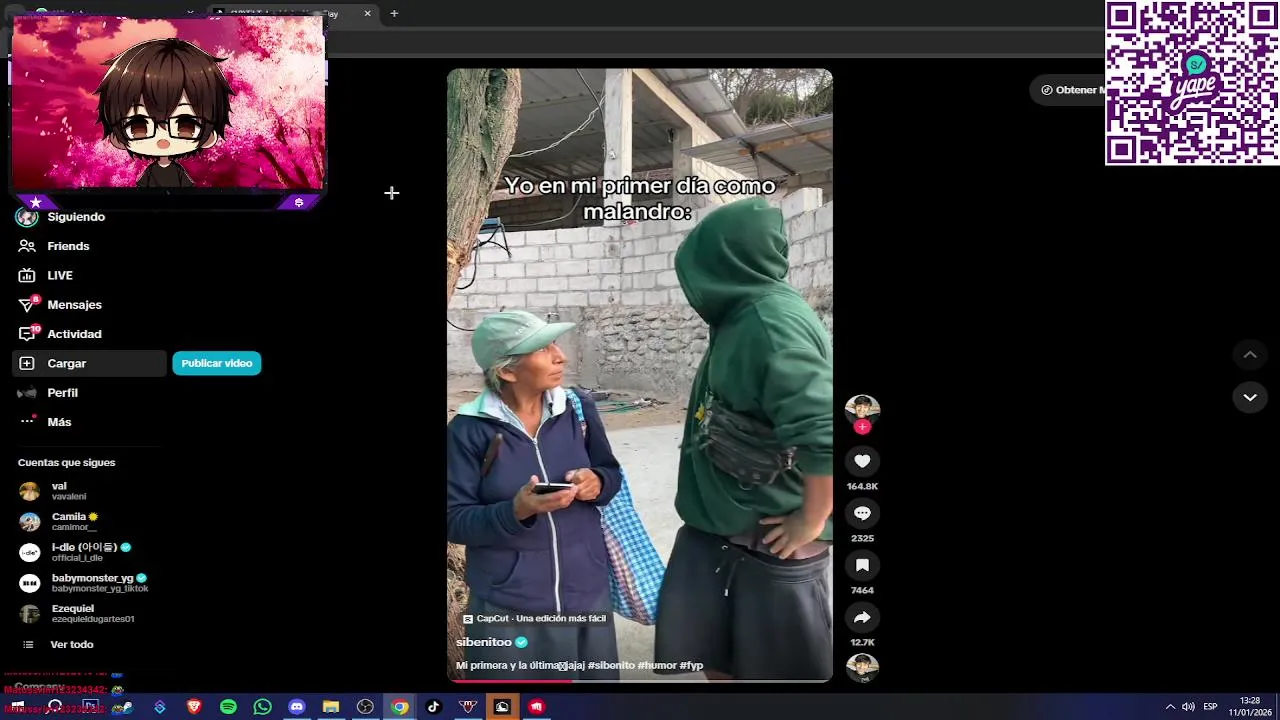Open the CapCut edición más fácil link
Viewport: 1280px width, 720px height.
[x=534, y=619]
